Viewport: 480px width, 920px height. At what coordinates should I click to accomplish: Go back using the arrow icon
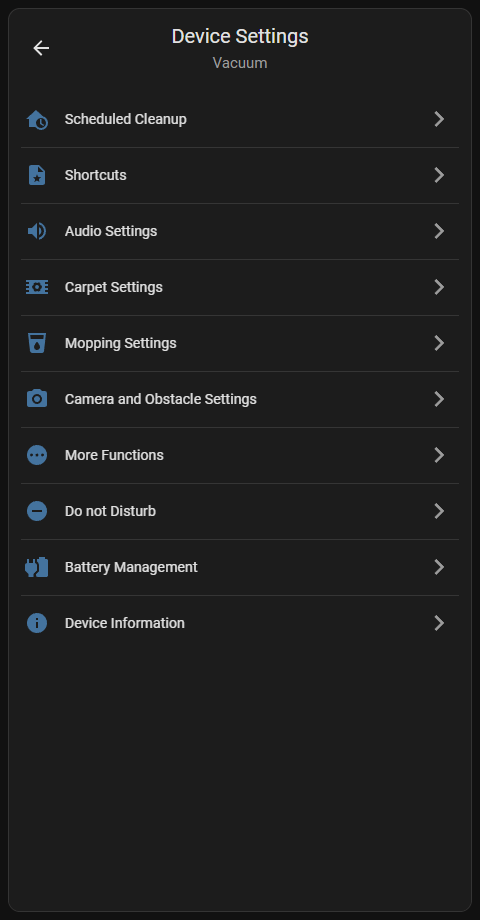pos(41,48)
